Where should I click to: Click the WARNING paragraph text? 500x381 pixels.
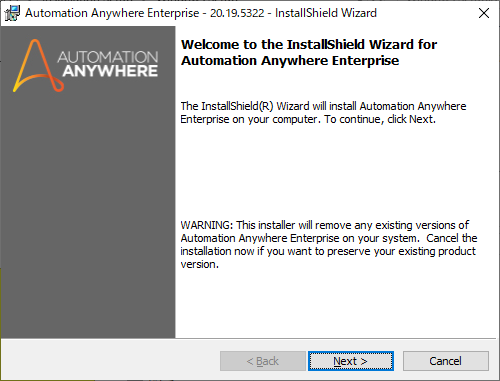329,244
